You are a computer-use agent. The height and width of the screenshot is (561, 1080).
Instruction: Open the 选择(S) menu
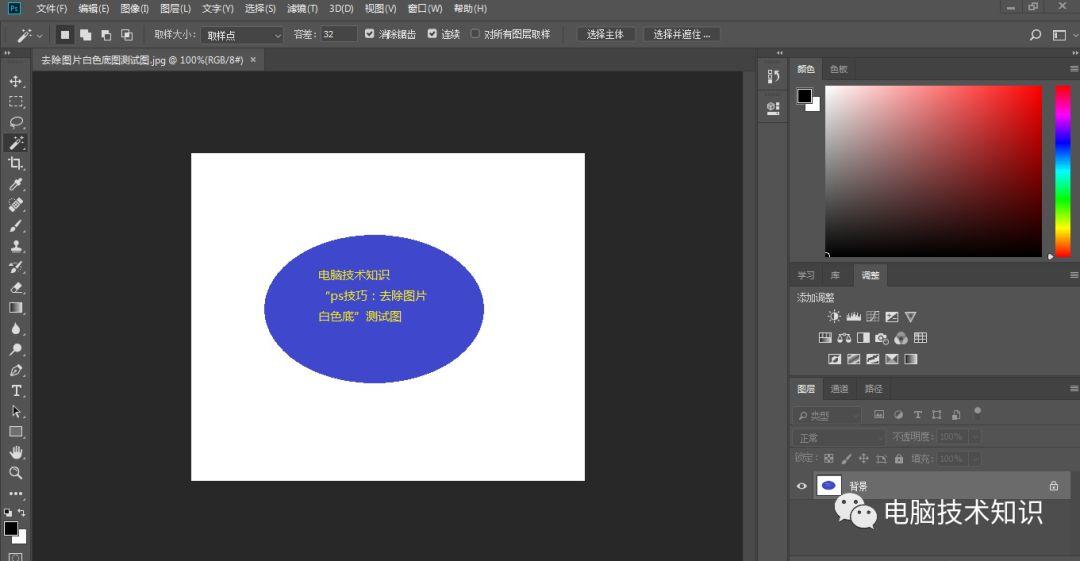point(260,9)
